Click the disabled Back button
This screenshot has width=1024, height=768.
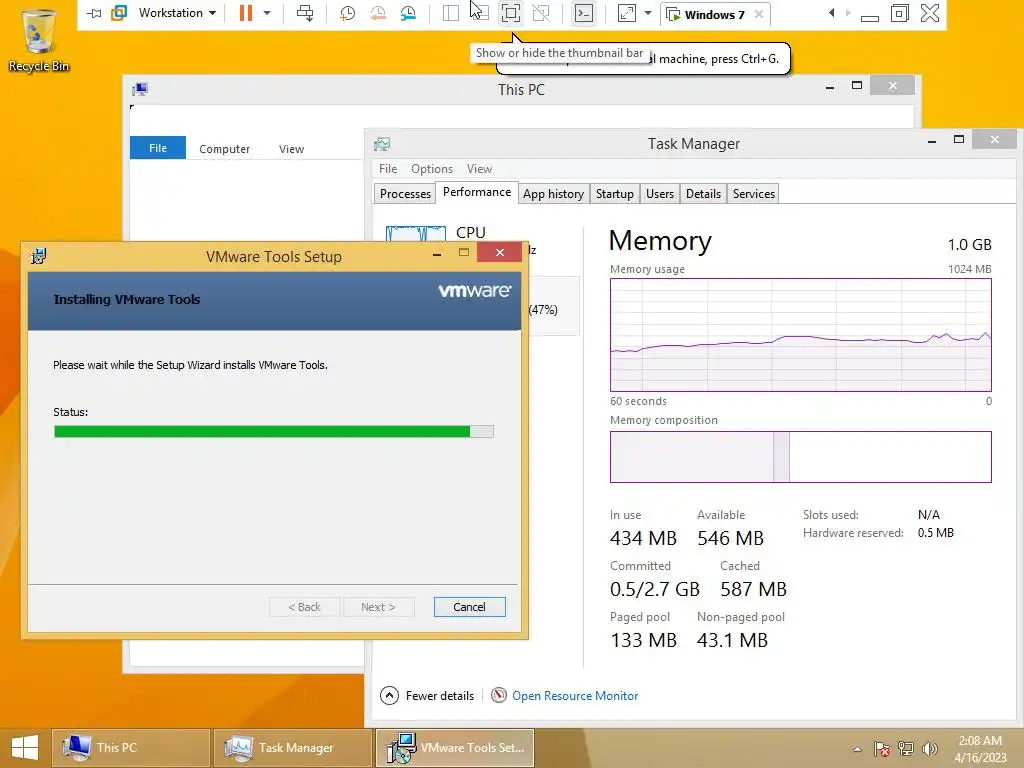point(304,607)
